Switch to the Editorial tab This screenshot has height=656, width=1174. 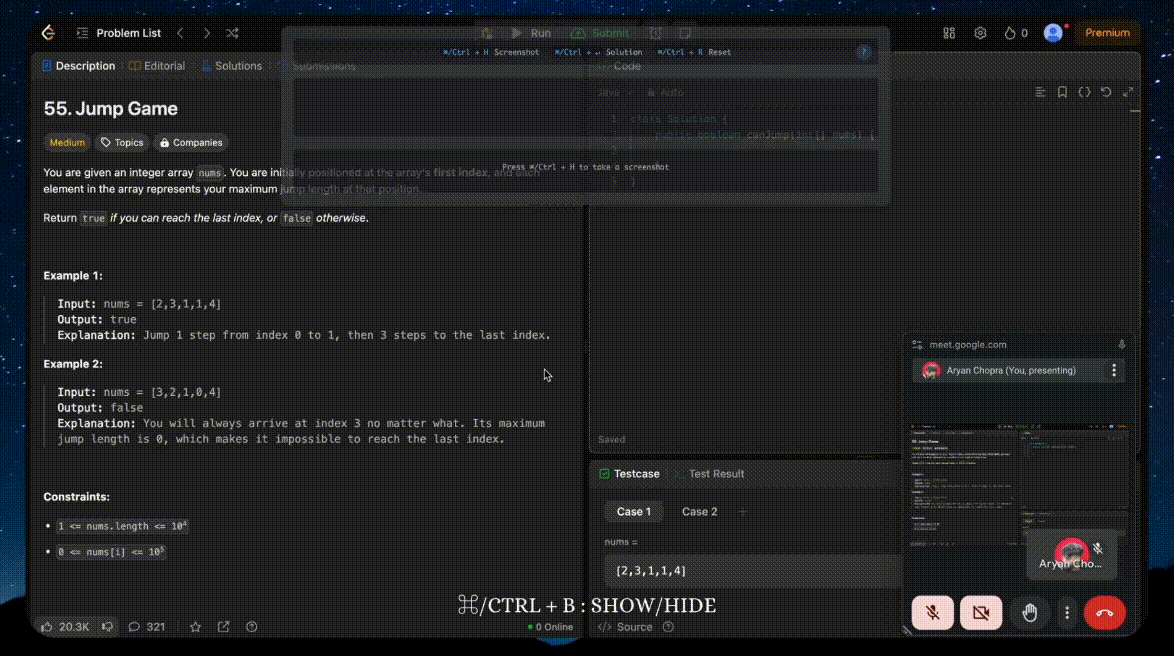tap(157, 66)
